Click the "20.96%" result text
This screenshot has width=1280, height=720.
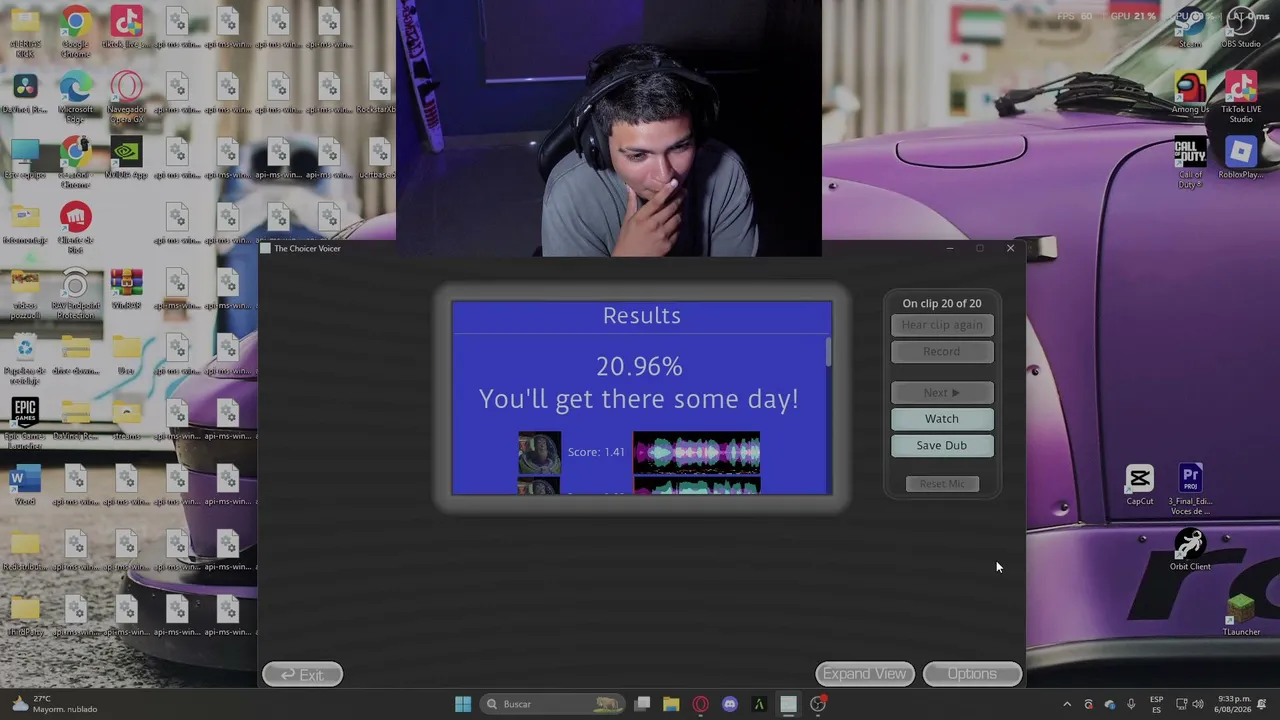639,367
